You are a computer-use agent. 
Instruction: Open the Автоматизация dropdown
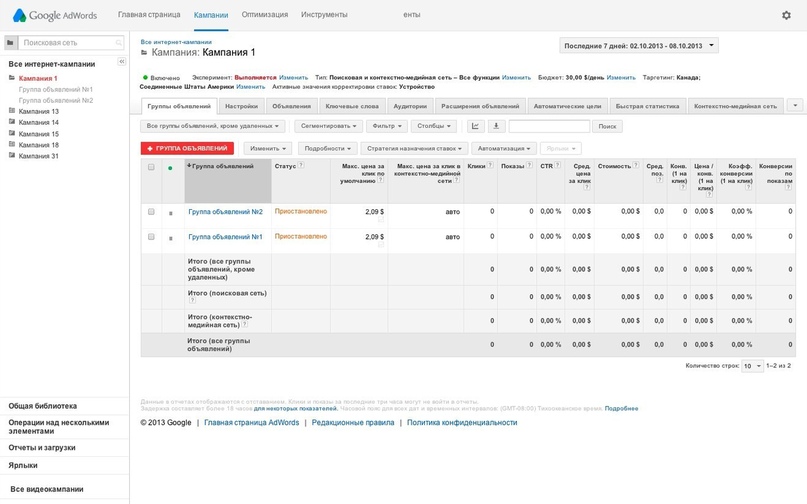(x=504, y=149)
